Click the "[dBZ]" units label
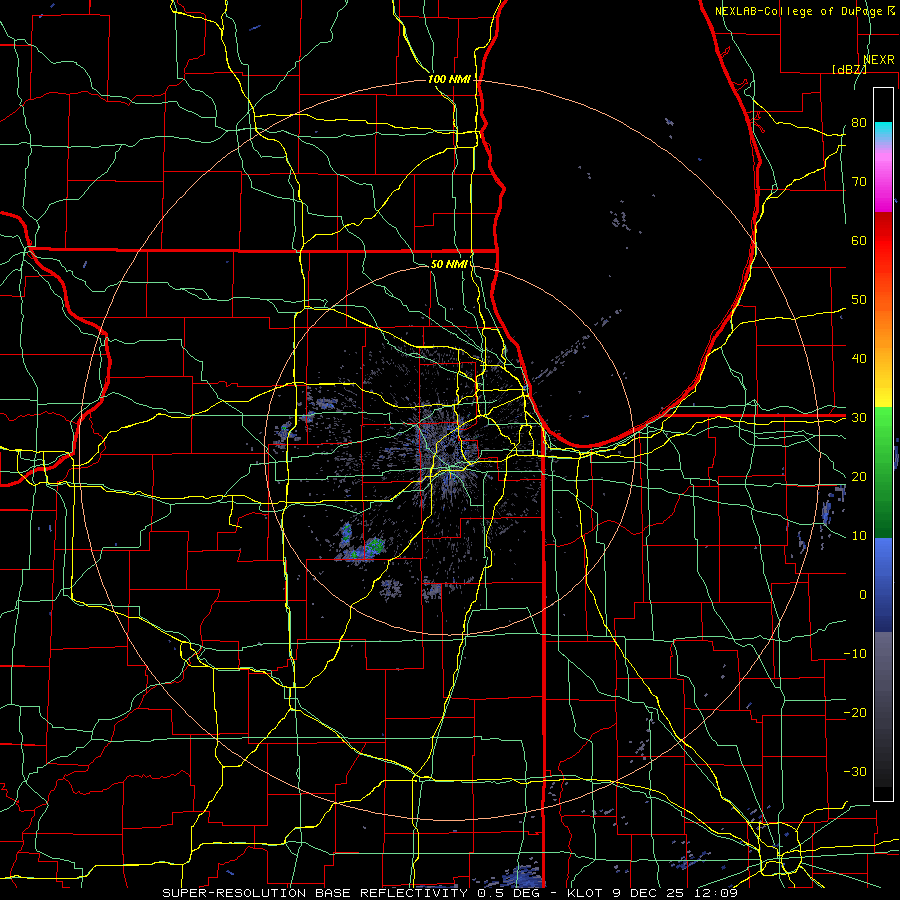900x900 pixels. pyautogui.click(x=849, y=69)
